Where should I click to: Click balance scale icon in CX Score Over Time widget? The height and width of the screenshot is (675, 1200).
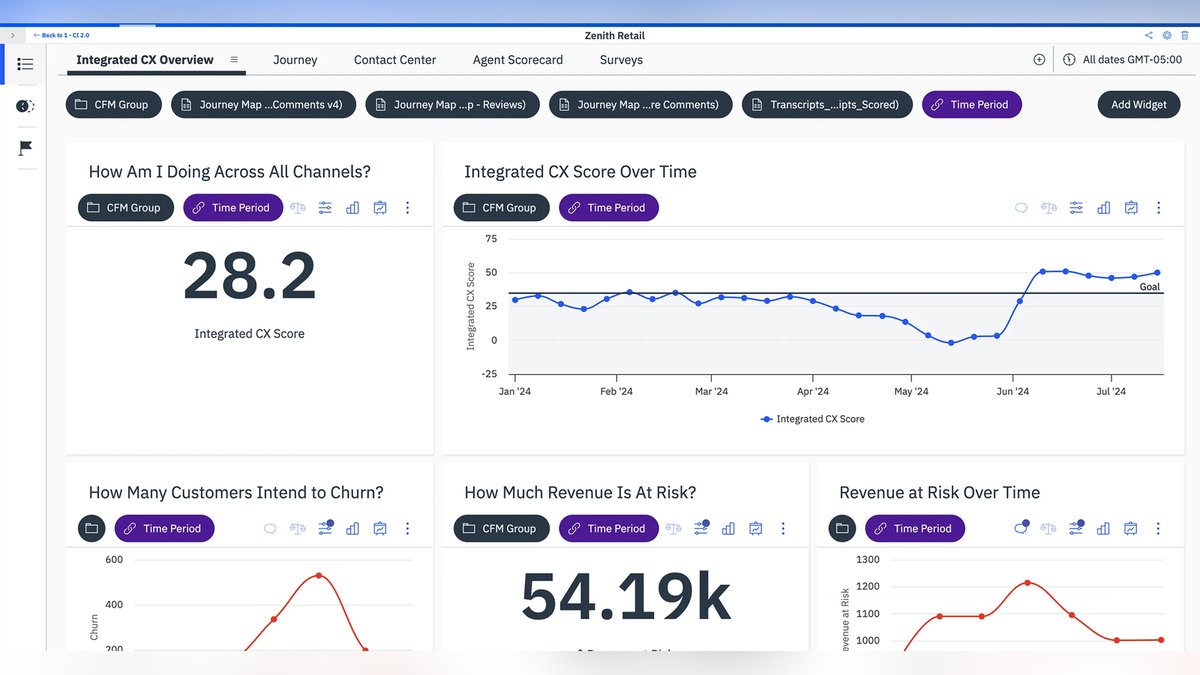point(1048,208)
